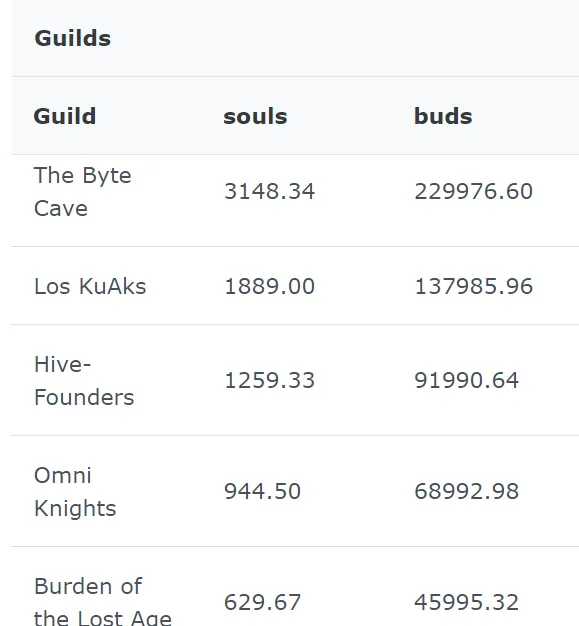This screenshot has width=579, height=626.
Task: Select the Hive-Founders guild name
Action: 84,380
